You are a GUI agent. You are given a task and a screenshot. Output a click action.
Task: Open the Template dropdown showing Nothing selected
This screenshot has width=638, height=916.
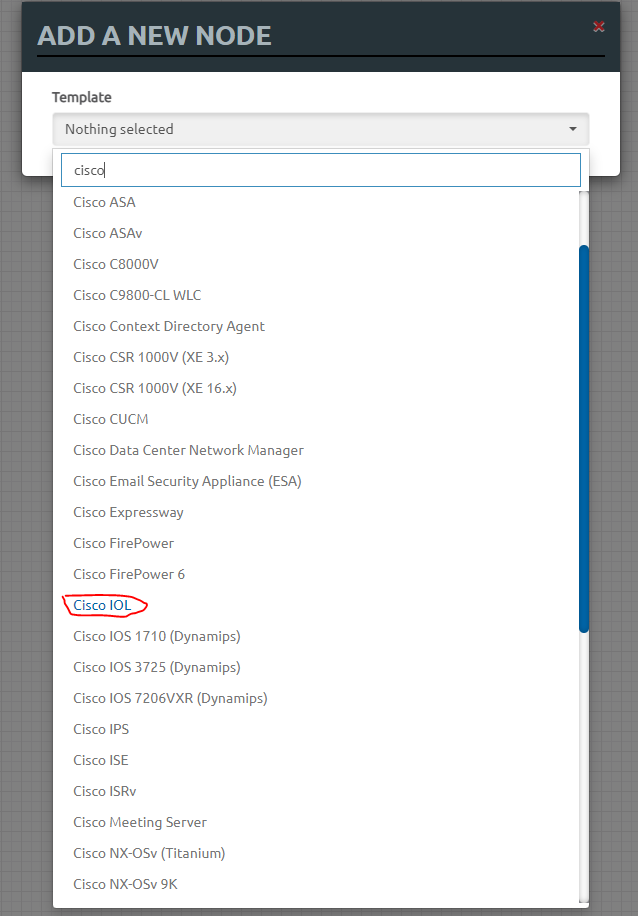[x=321, y=129]
